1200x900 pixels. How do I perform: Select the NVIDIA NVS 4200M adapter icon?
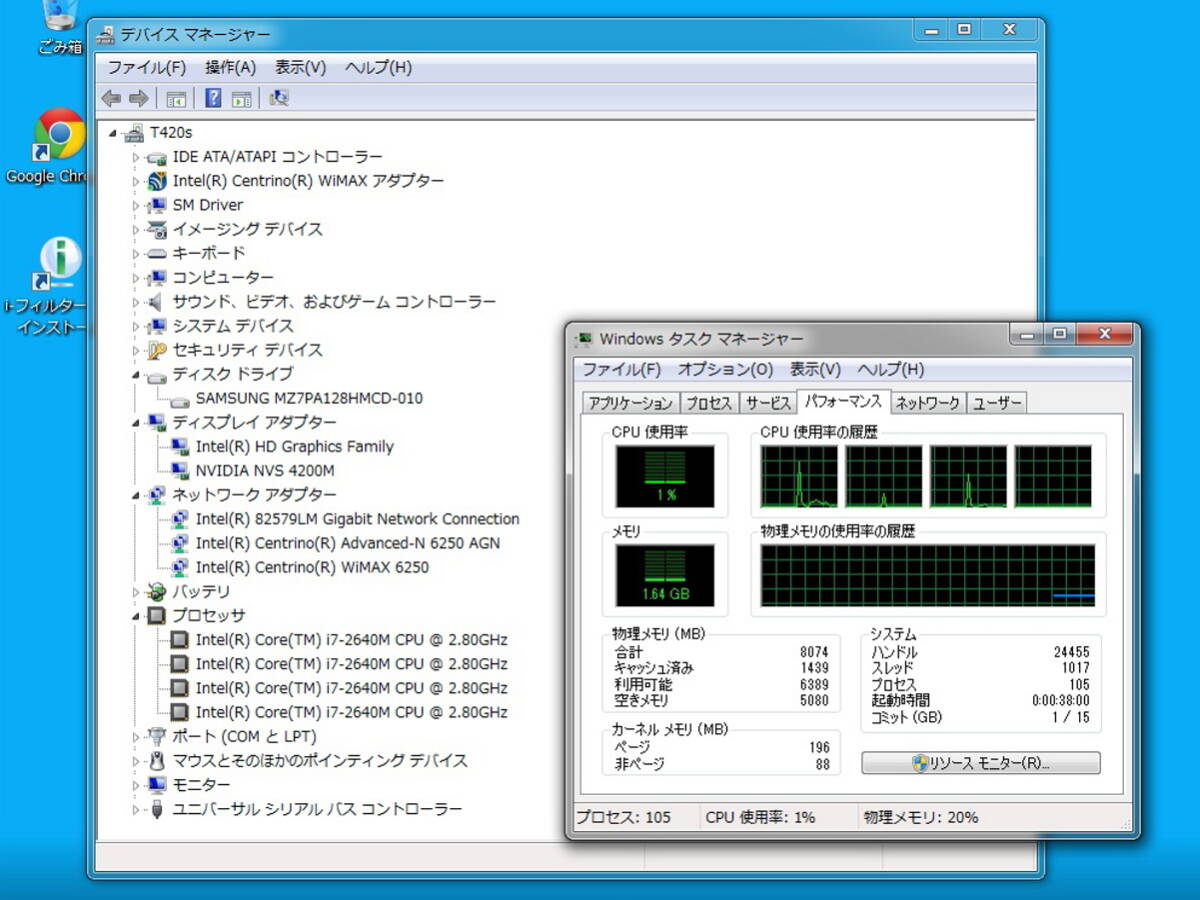(x=180, y=471)
